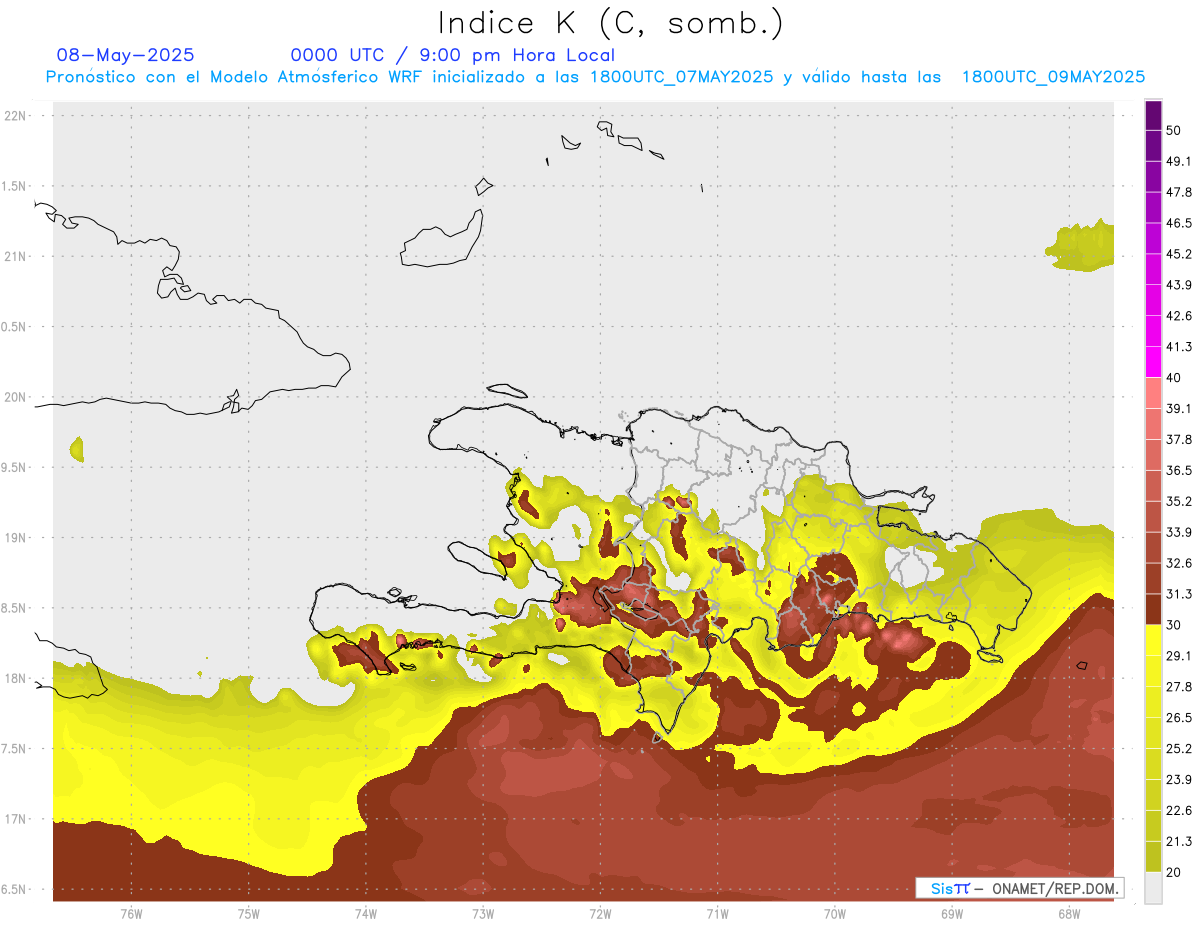Click the colorbar value "26.5"
This screenshot has height=927, width=1200.
coord(1179,718)
